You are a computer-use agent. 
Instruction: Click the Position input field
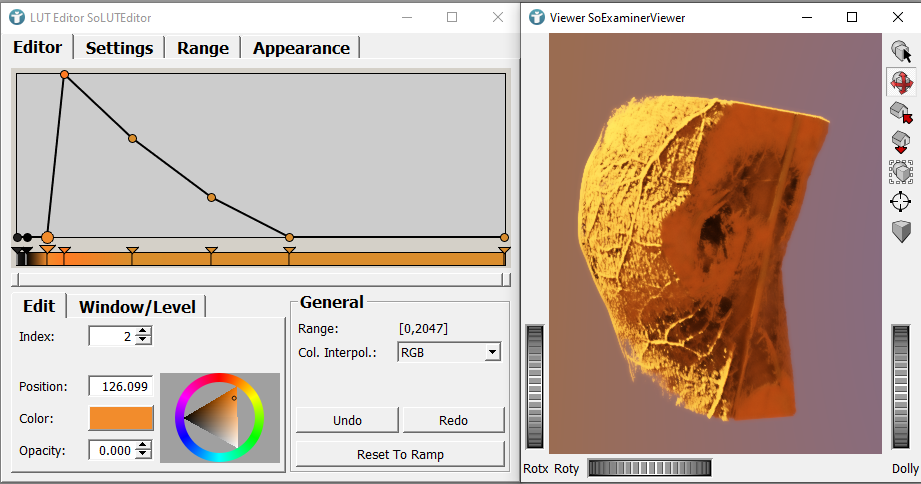pos(120,386)
